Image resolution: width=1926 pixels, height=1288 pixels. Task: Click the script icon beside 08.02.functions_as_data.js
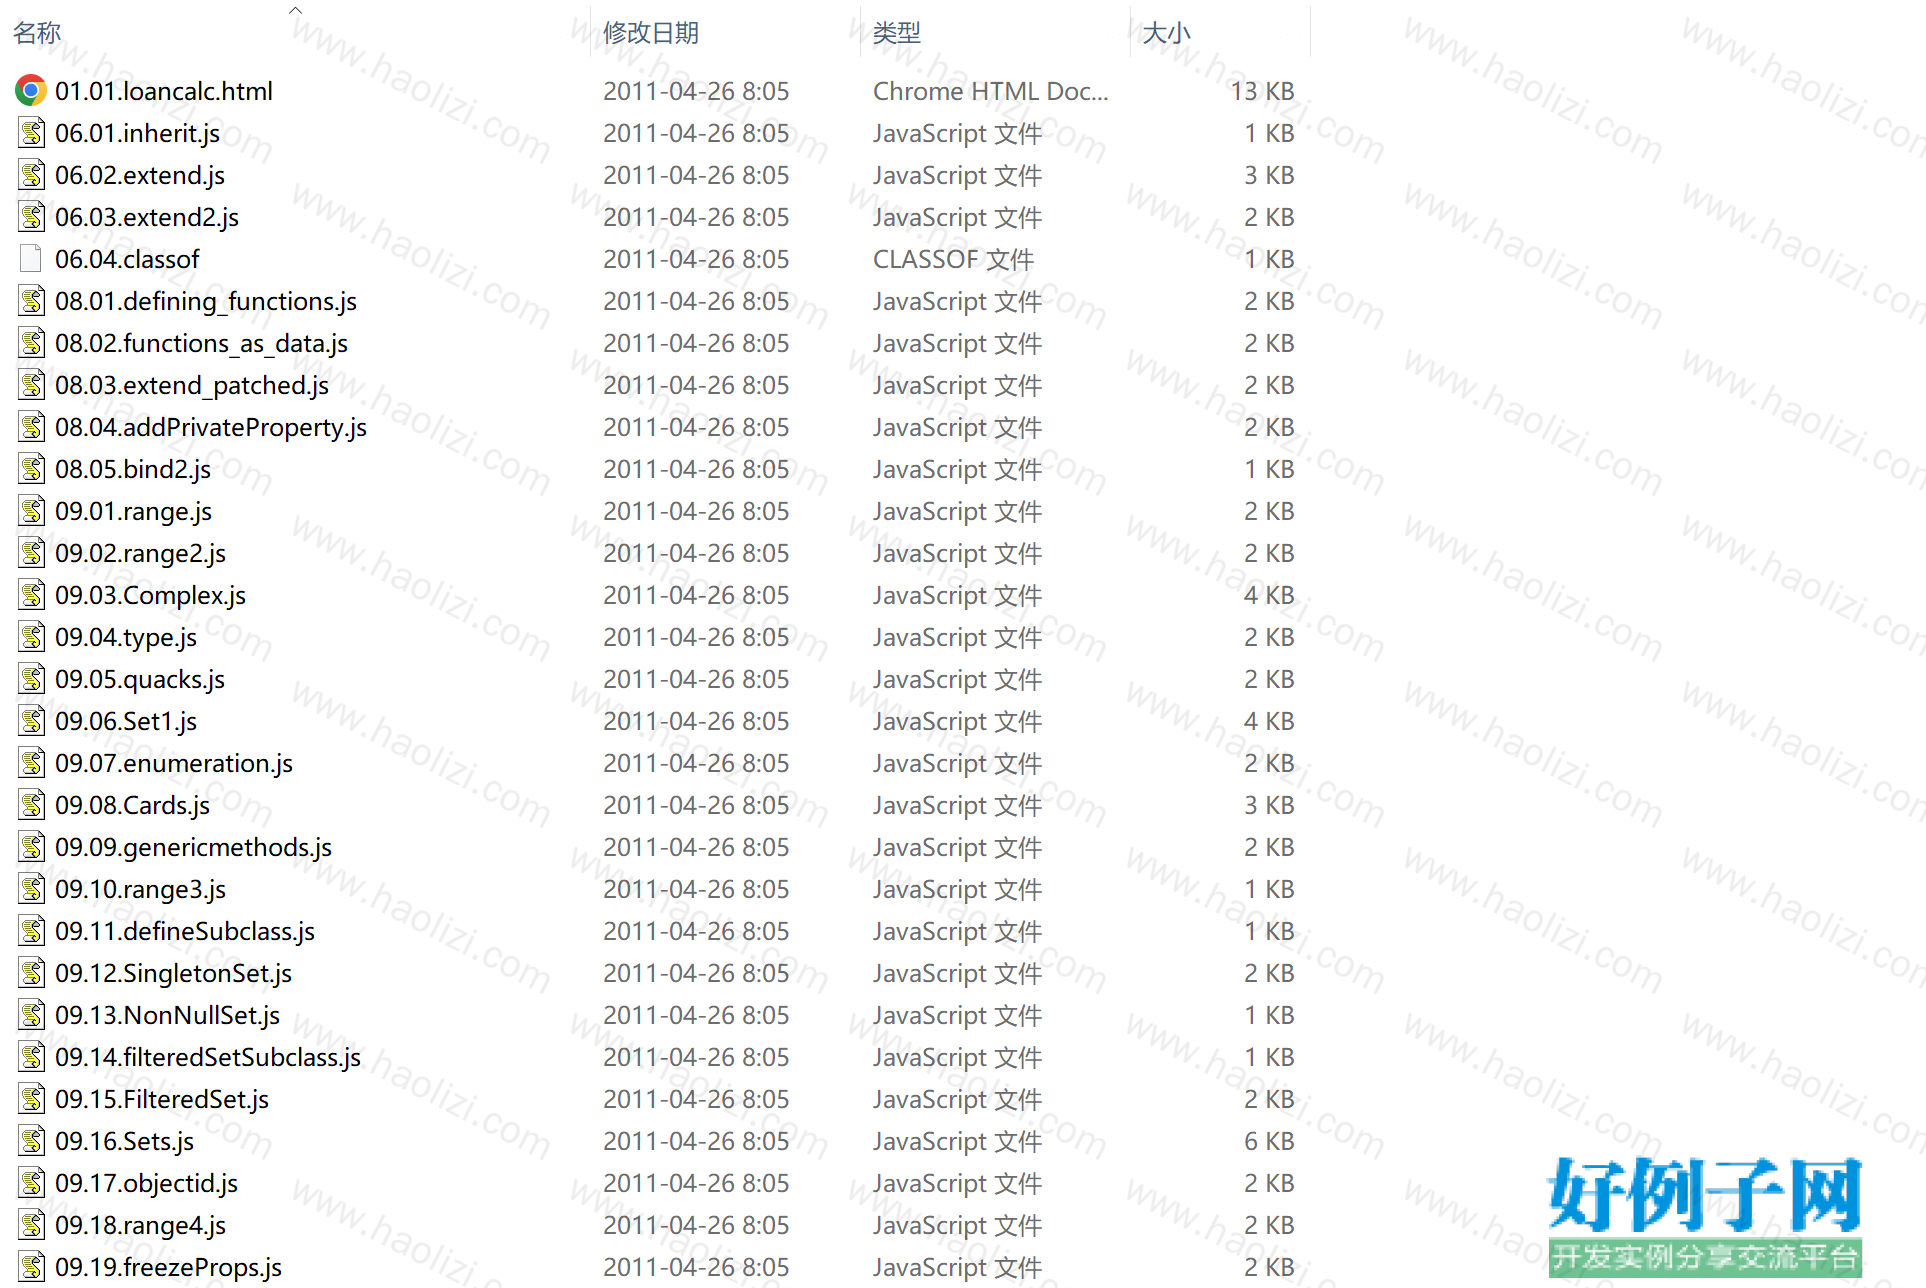click(x=32, y=343)
